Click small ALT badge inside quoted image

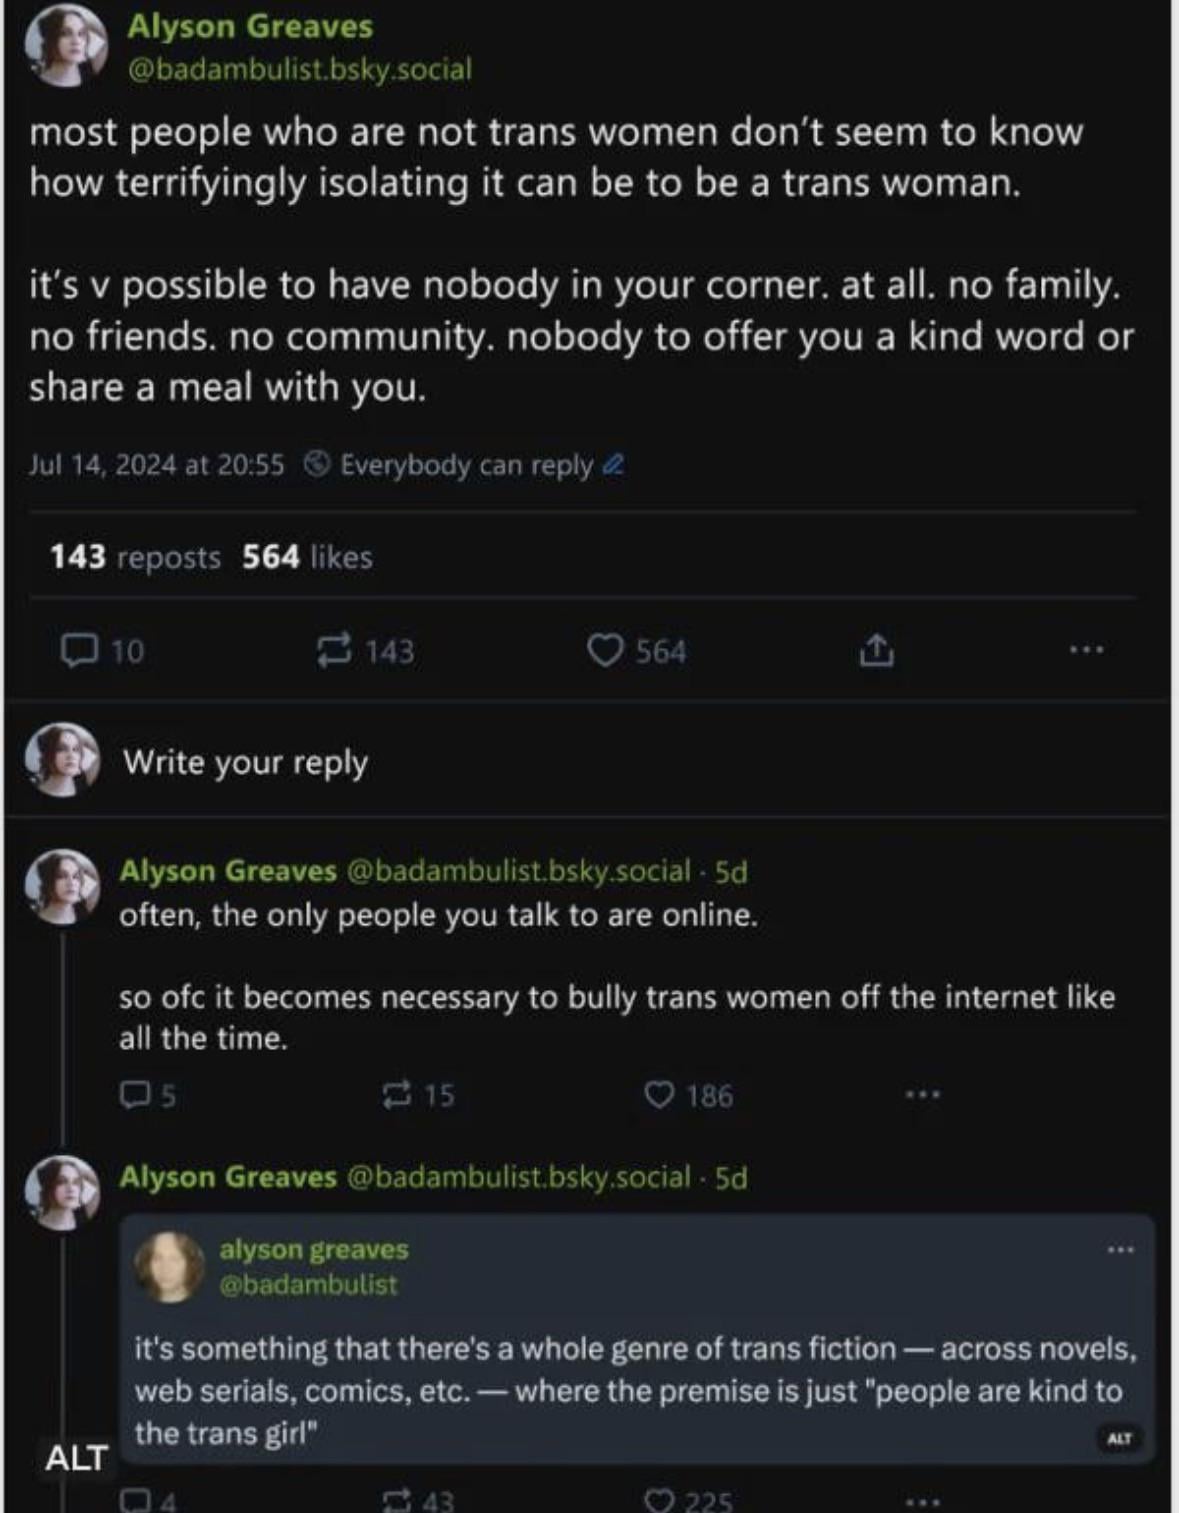coord(1119,1438)
